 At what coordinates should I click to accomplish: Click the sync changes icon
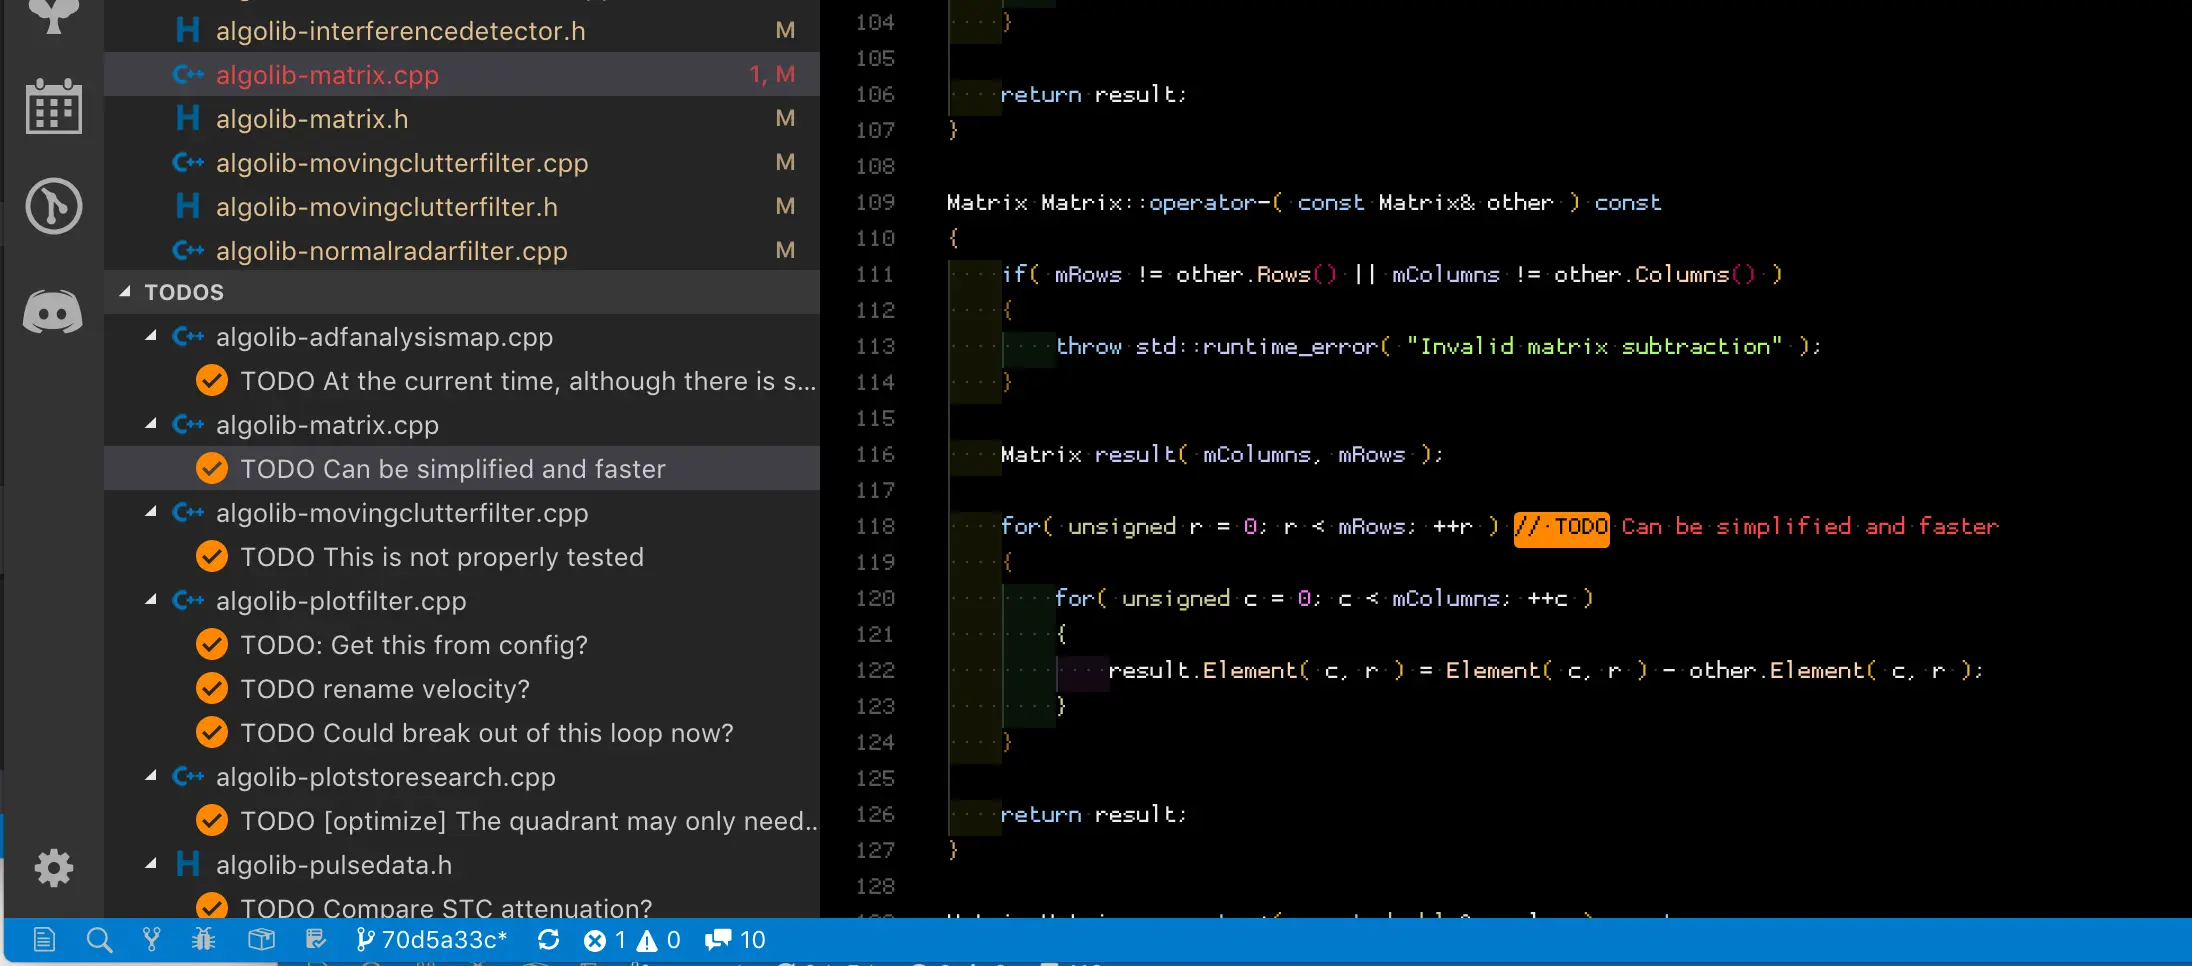[x=548, y=940]
